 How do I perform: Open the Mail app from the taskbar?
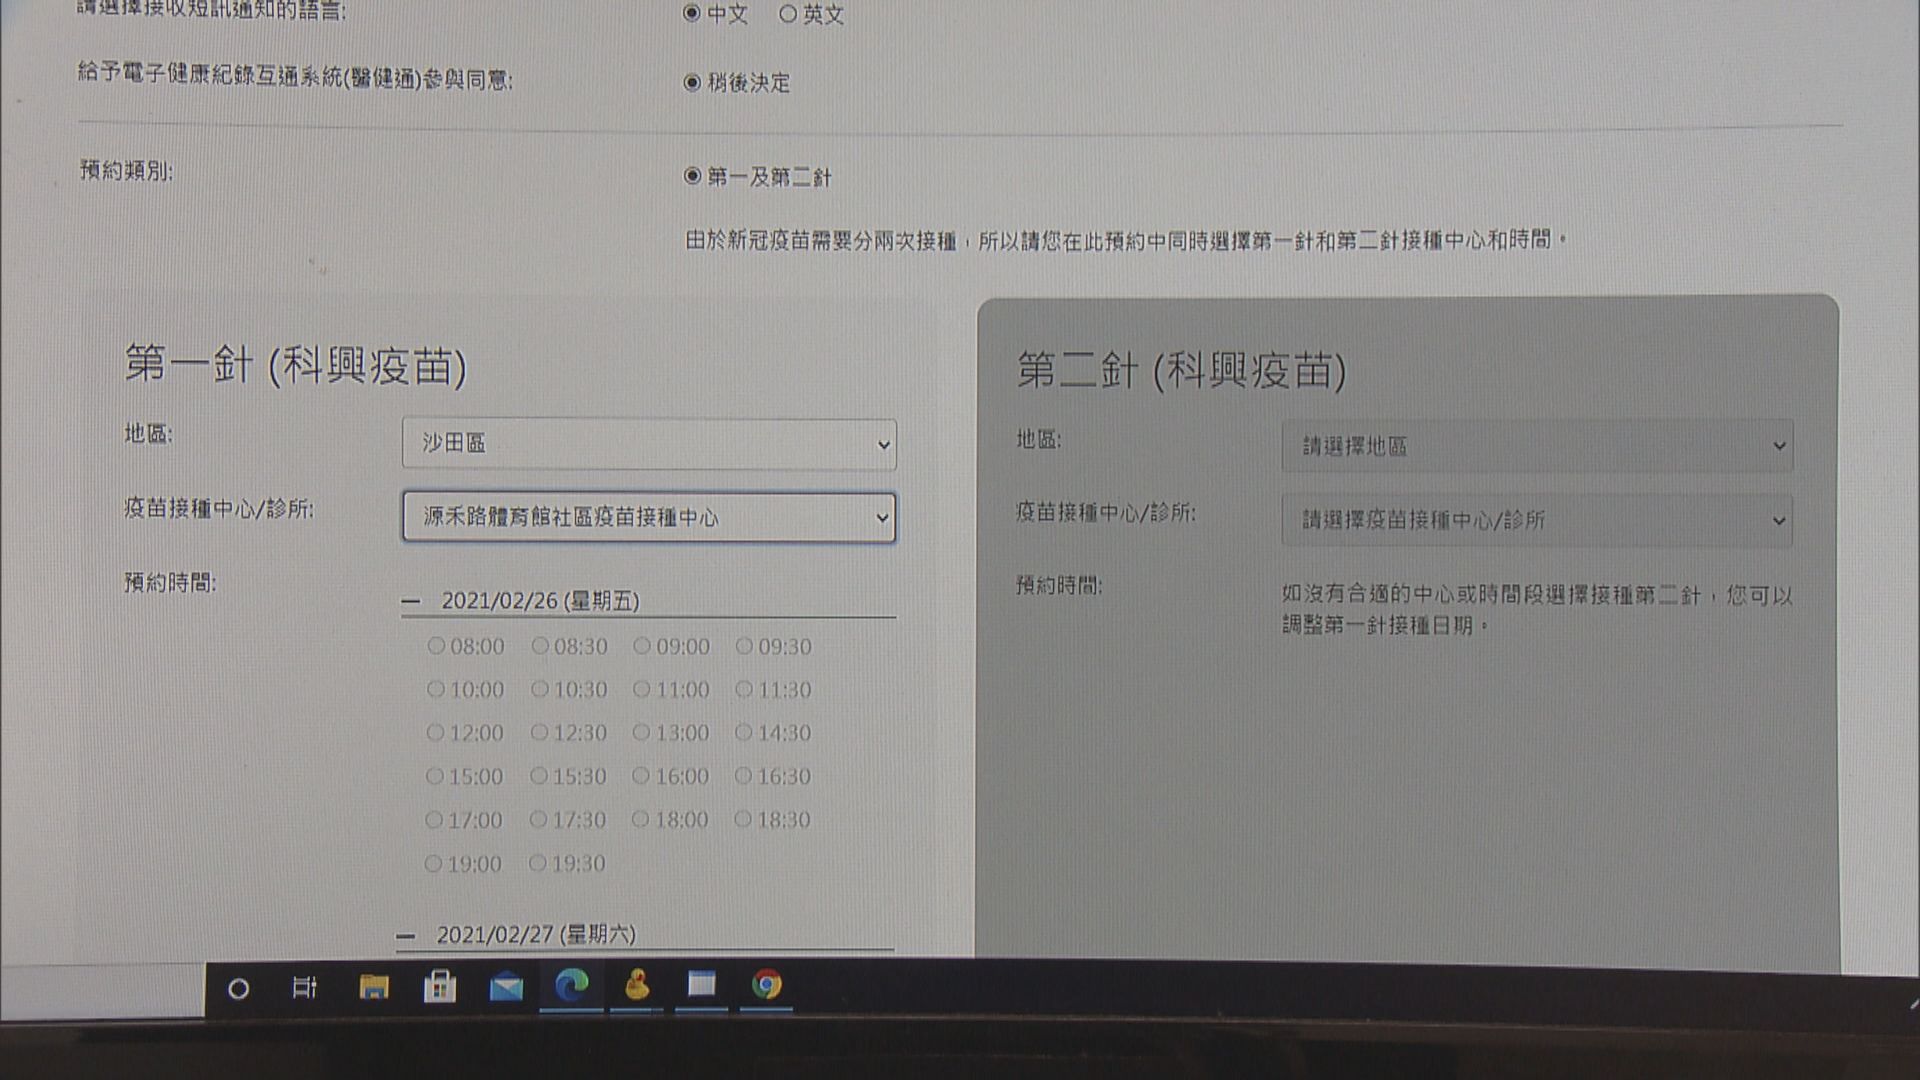506,989
